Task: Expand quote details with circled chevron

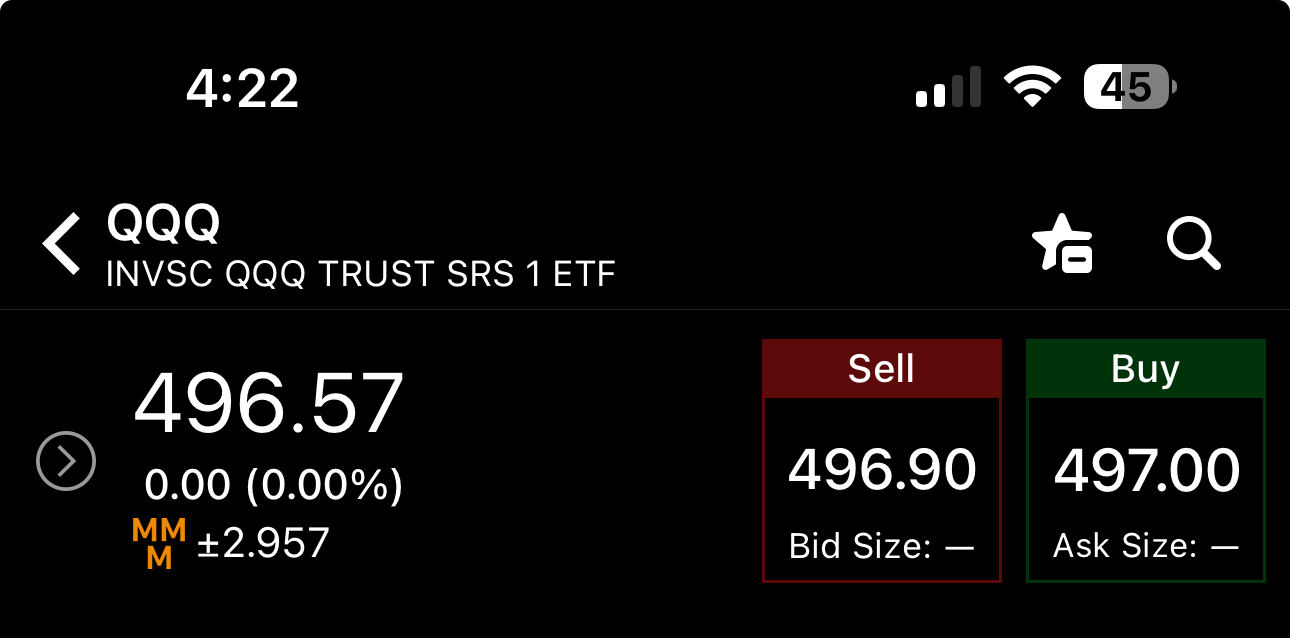Action: [x=66, y=462]
